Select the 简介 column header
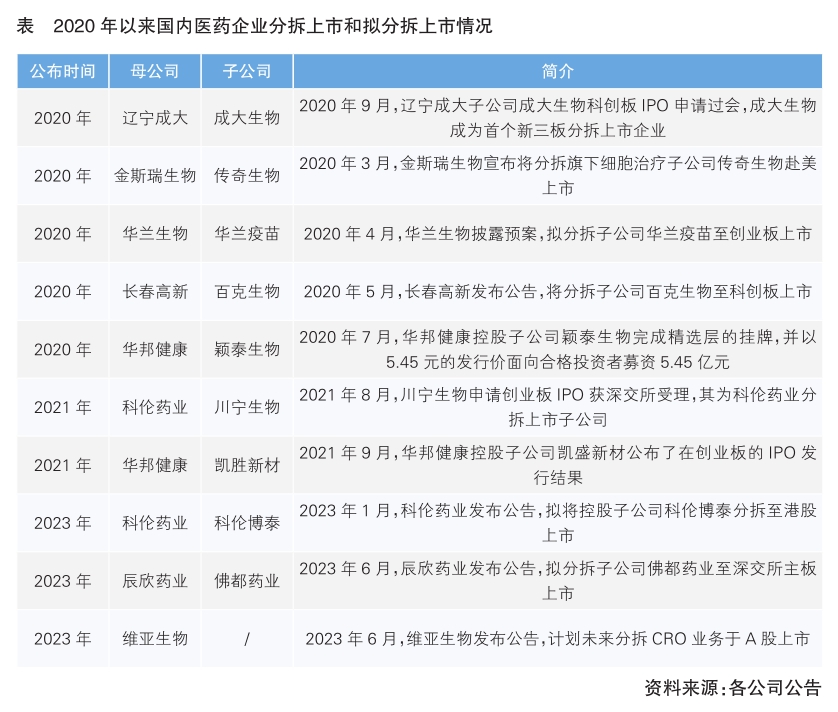838x712 pixels. coord(557,71)
